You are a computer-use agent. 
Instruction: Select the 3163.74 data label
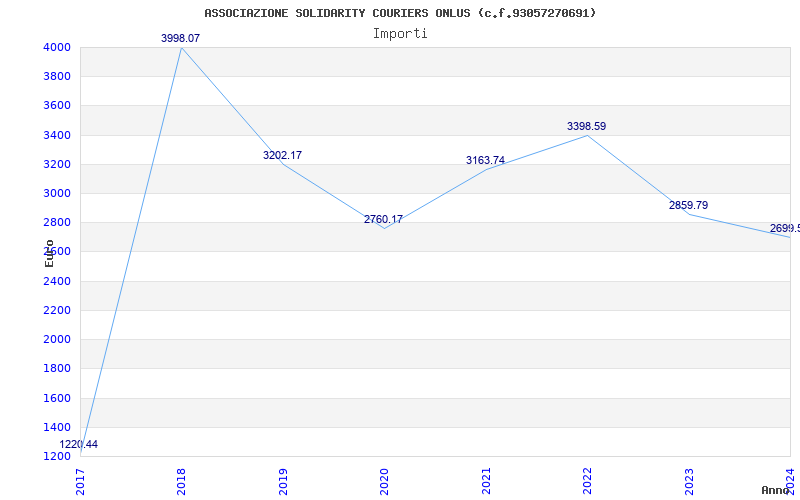click(486, 160)
